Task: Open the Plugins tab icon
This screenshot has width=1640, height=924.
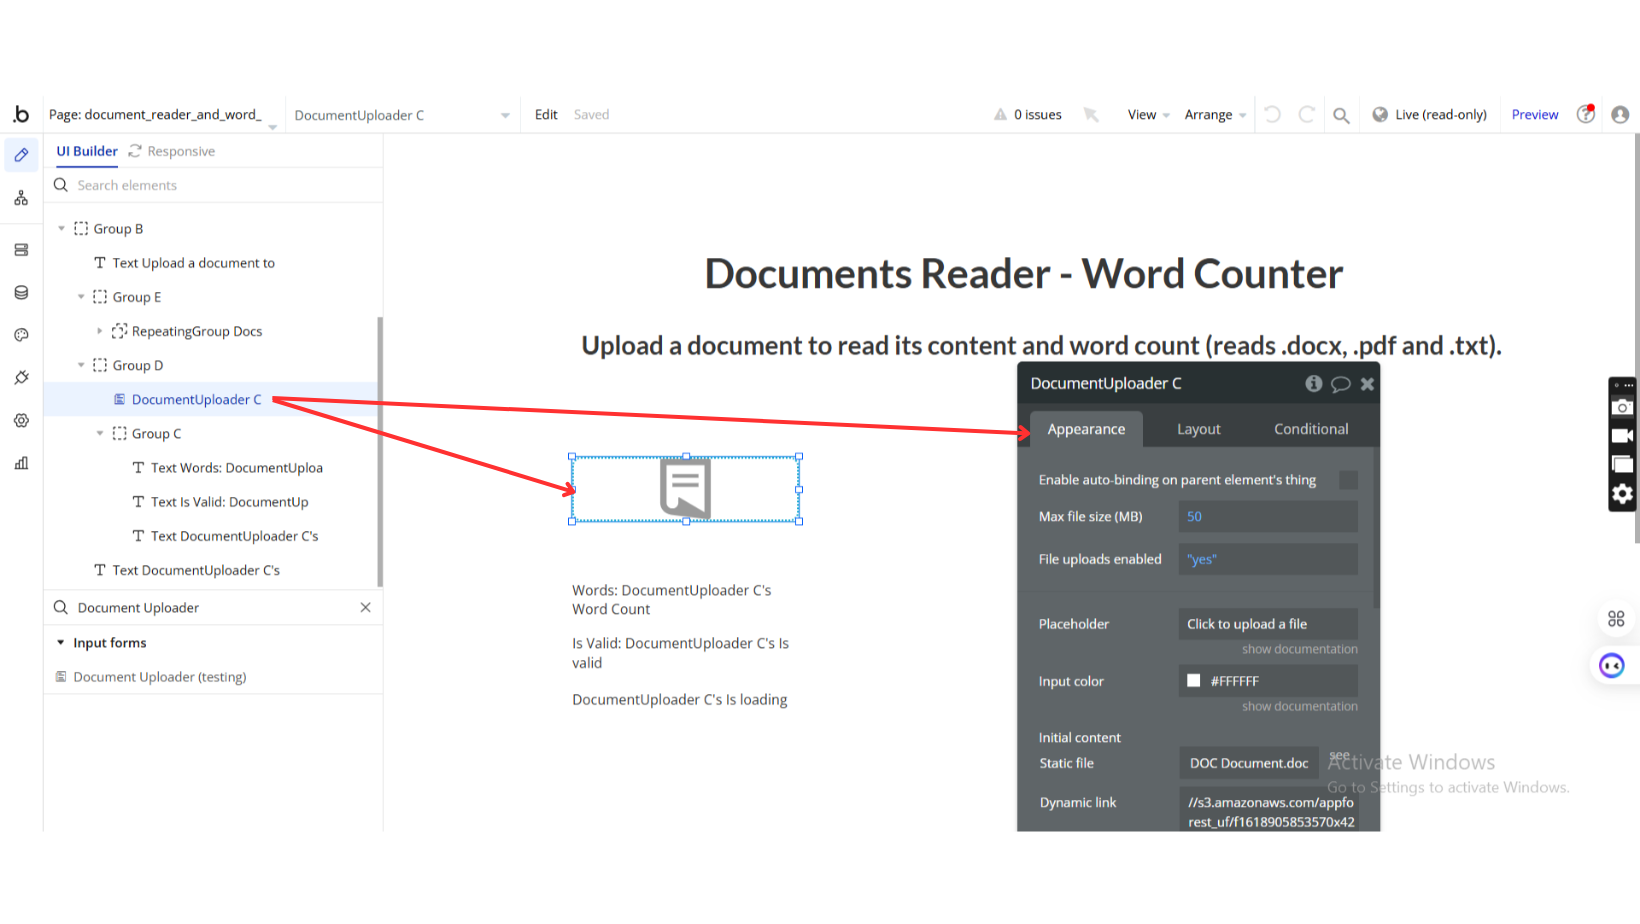Action: (21, 378)
